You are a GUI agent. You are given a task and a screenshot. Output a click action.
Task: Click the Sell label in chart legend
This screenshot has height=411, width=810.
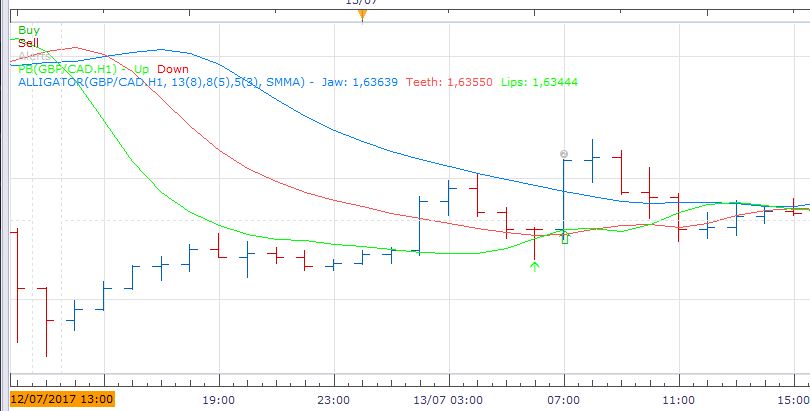(28, 43)
